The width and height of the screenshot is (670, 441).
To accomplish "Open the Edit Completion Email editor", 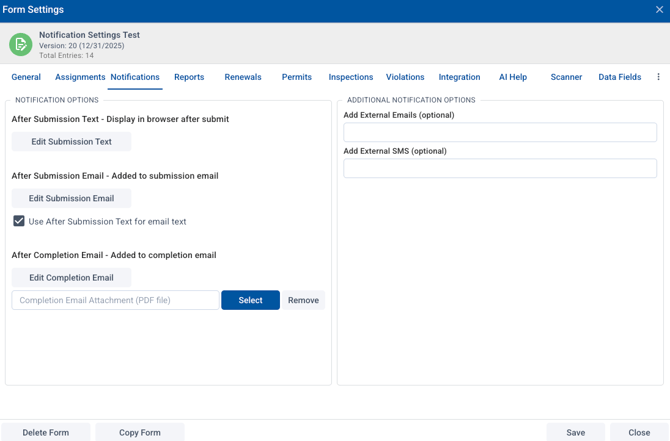I will tap(71, 278).
